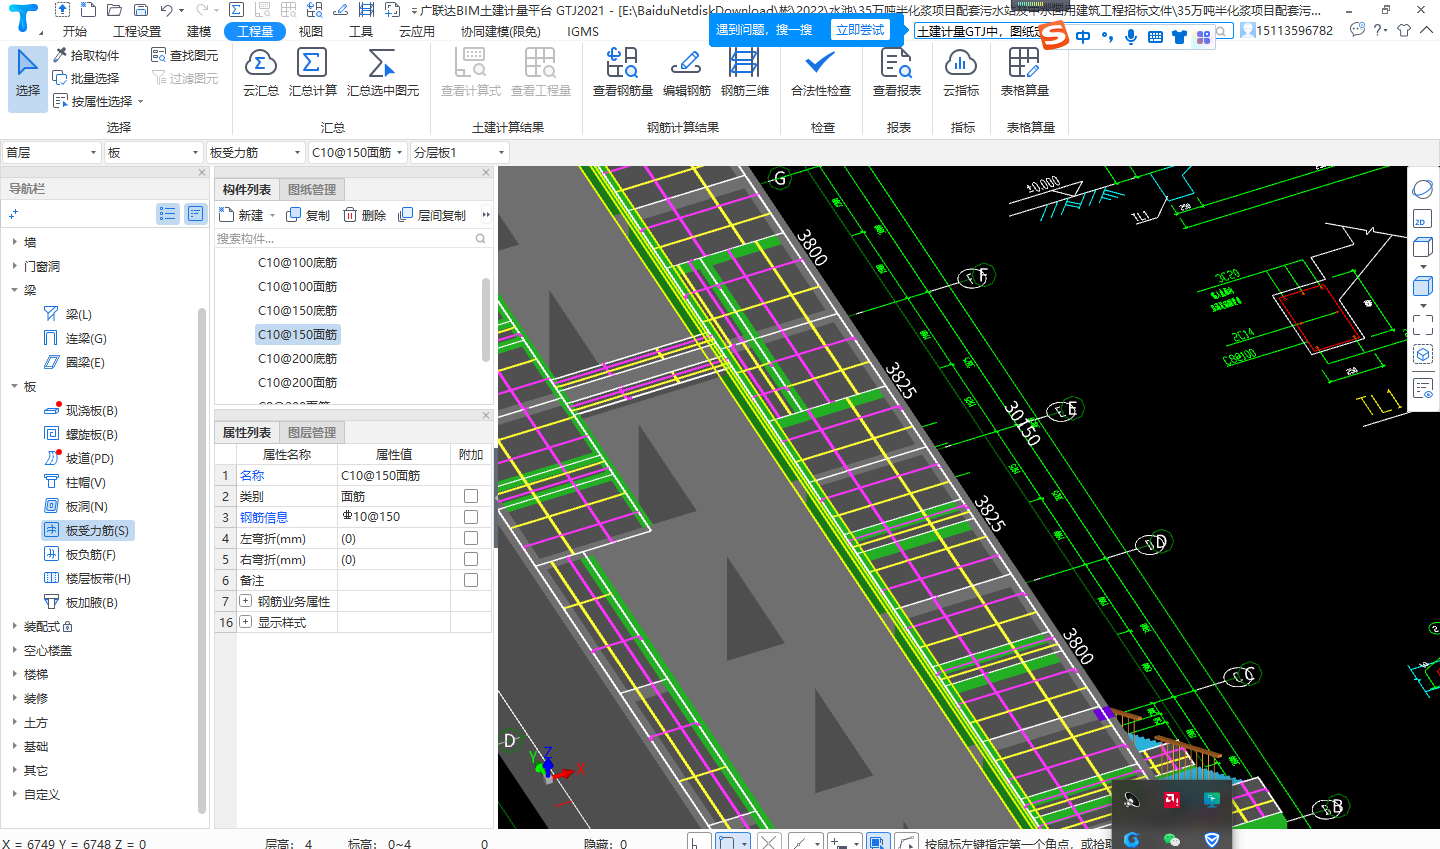Switch to 2D view on right toolbar
This screenshot has width=1440, height=849.
click(x=1422, y=220)
